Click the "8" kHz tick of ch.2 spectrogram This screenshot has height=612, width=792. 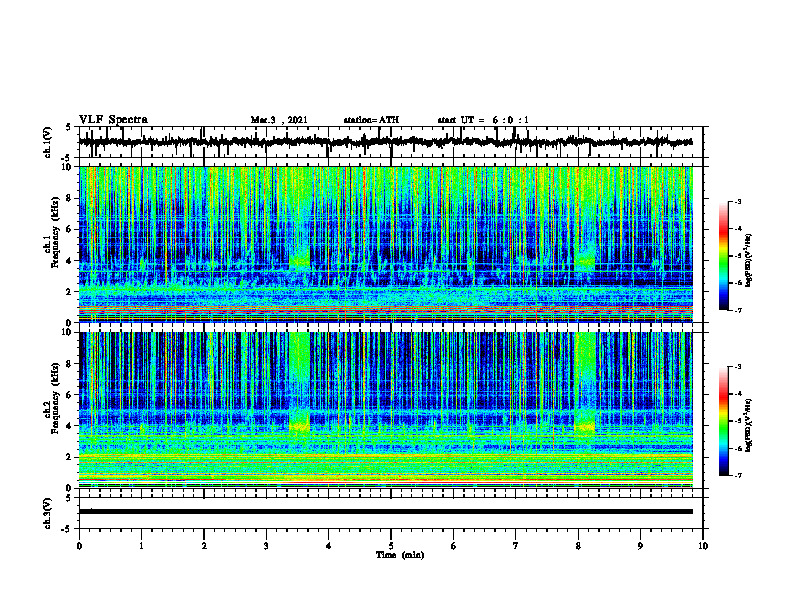(x=70, y=364)
